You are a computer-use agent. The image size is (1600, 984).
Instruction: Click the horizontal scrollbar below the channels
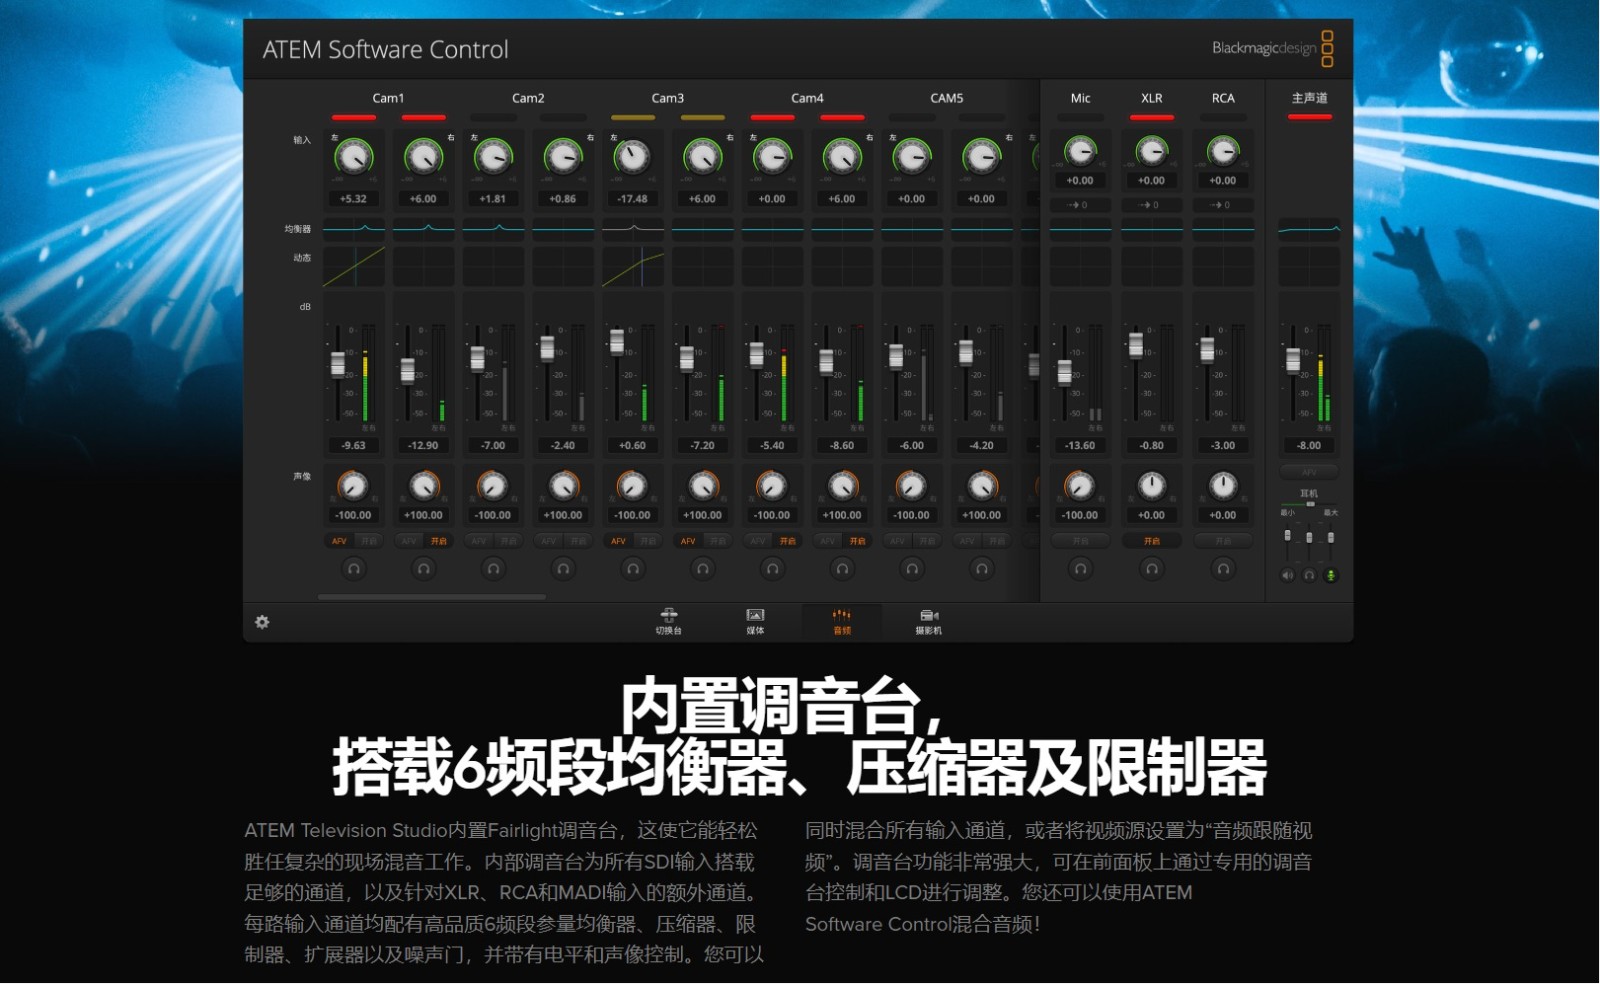432,597
